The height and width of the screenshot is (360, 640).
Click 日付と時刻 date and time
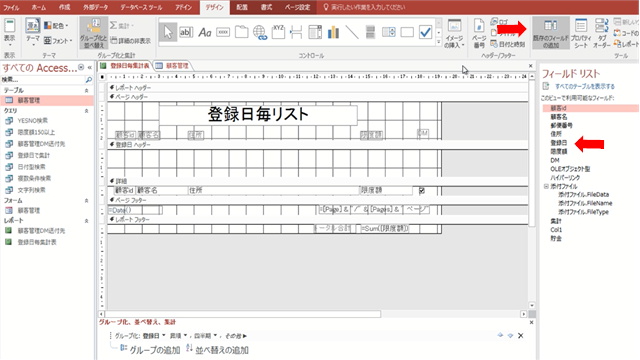click(x=508, y=44)
